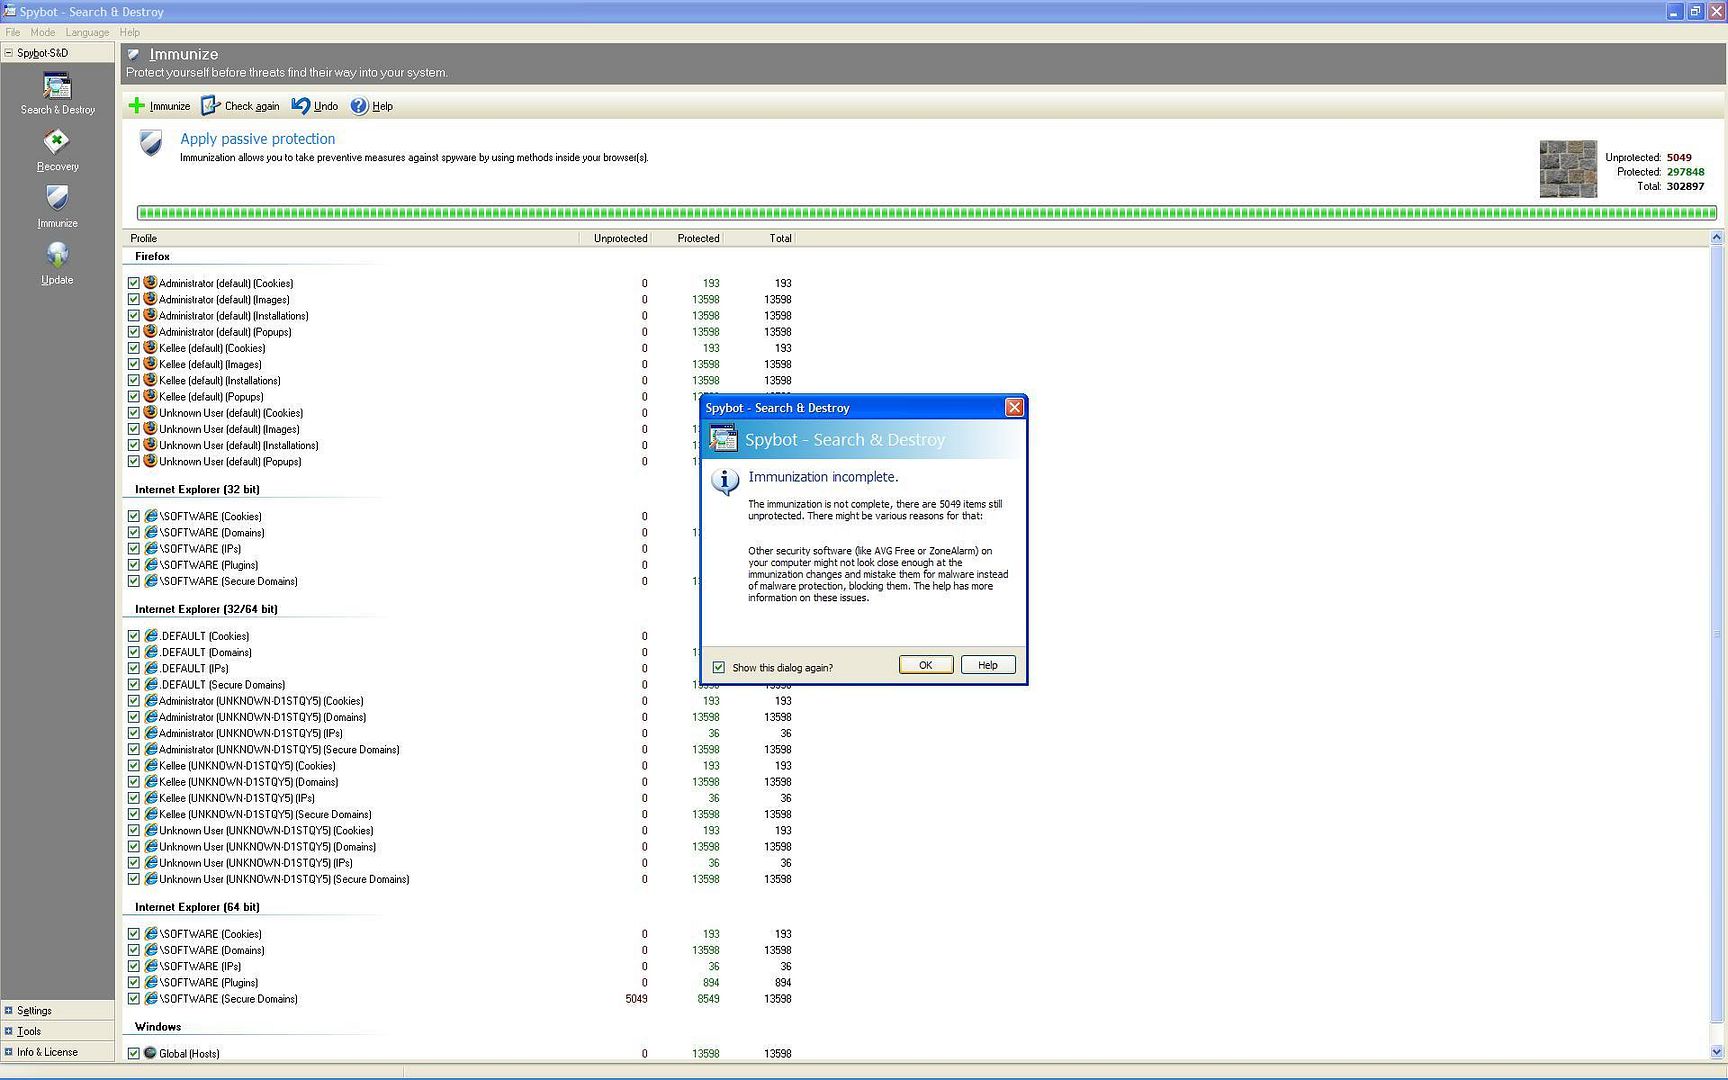The image size is (1728, 1080).
Task: Click the Global (Hosts) globe icon
Action: [150, 1053]
